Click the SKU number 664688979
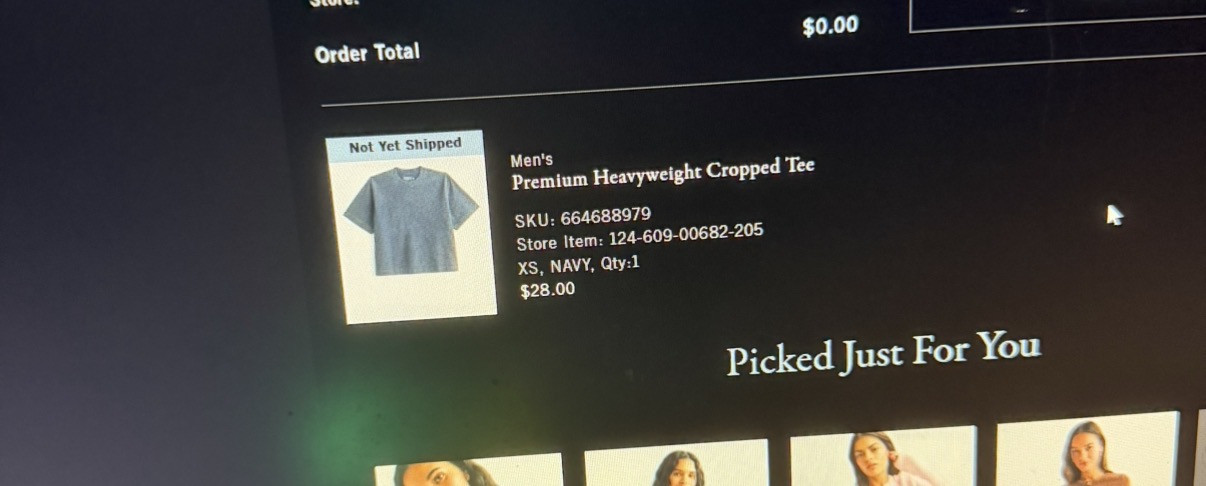The width and height of the screenshot is (1206, 486). coord(605,217)
